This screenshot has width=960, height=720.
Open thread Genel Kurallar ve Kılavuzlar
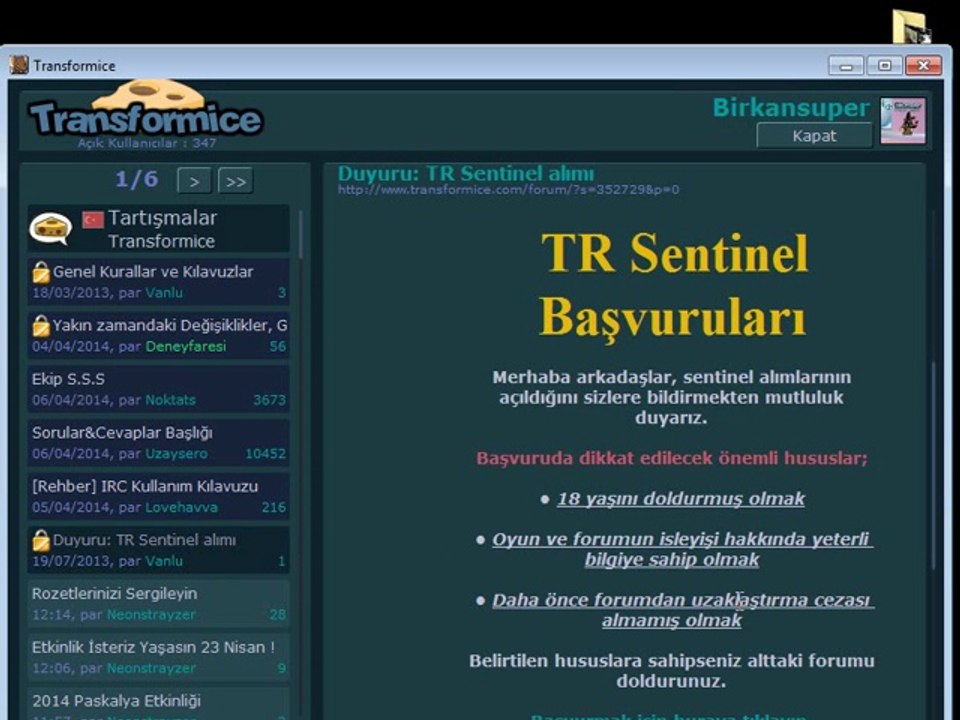coord(159,282)
